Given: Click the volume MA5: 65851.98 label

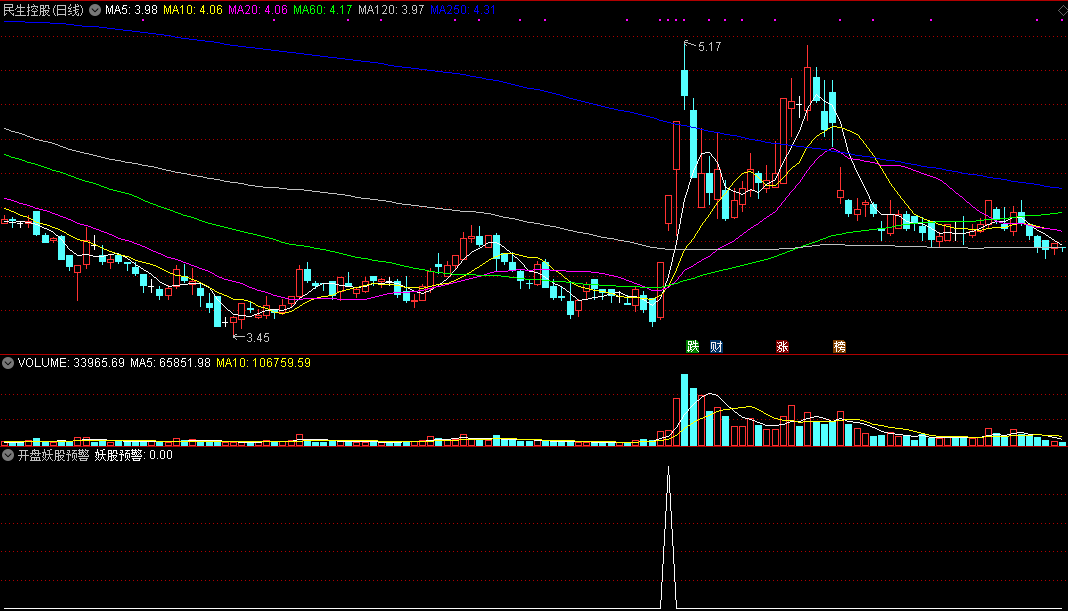Looking at the screenshot, I should pyautogui.click(x=170, y=363).
